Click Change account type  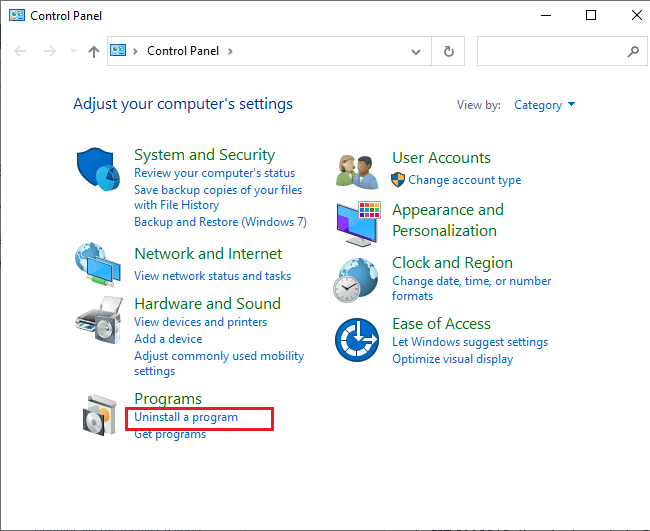coord(465,180)
